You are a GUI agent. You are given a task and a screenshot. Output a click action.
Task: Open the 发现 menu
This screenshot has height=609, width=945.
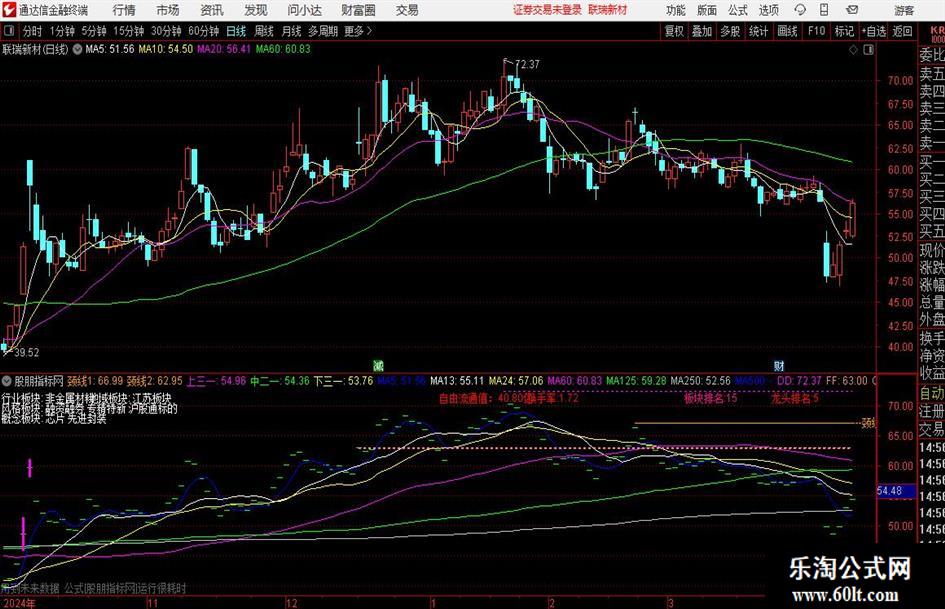pos(256,10)
